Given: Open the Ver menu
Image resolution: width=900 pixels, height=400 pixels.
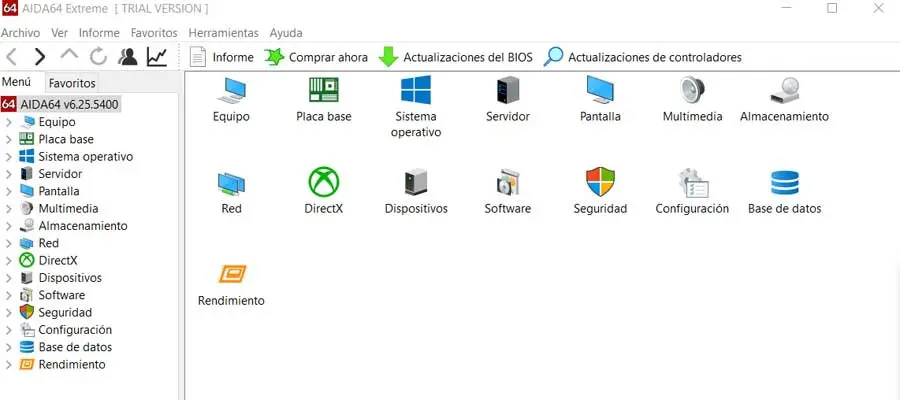Looking at the screenshot, I should 60,33.
